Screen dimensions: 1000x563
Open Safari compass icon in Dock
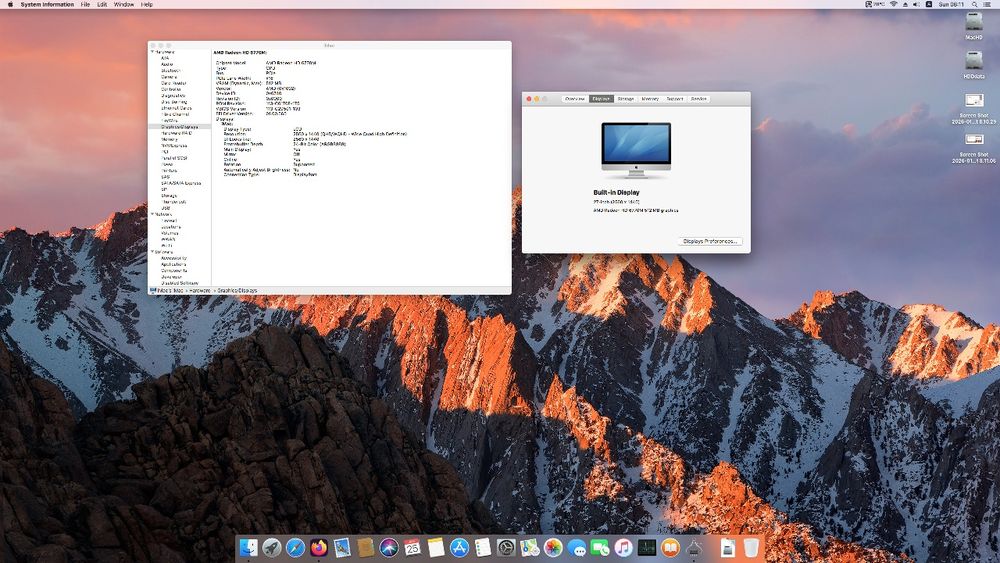click(295, 547)
